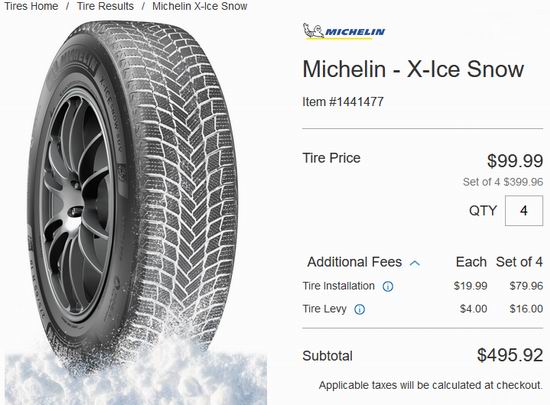Return to Tire Results breadcrumb
Viewport: 550px width, 405px height.
point(105,6)
